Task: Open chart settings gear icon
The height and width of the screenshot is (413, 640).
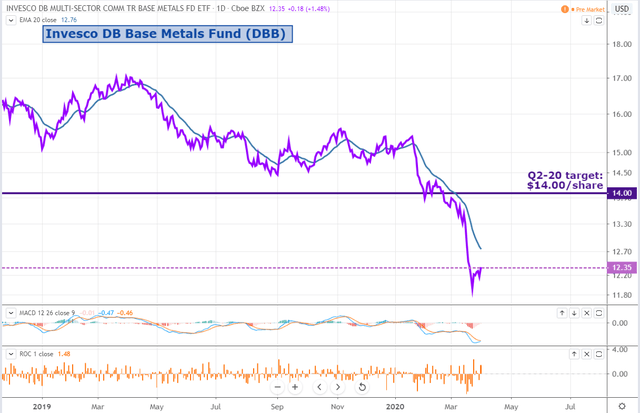Action: (x=622, y=406)
